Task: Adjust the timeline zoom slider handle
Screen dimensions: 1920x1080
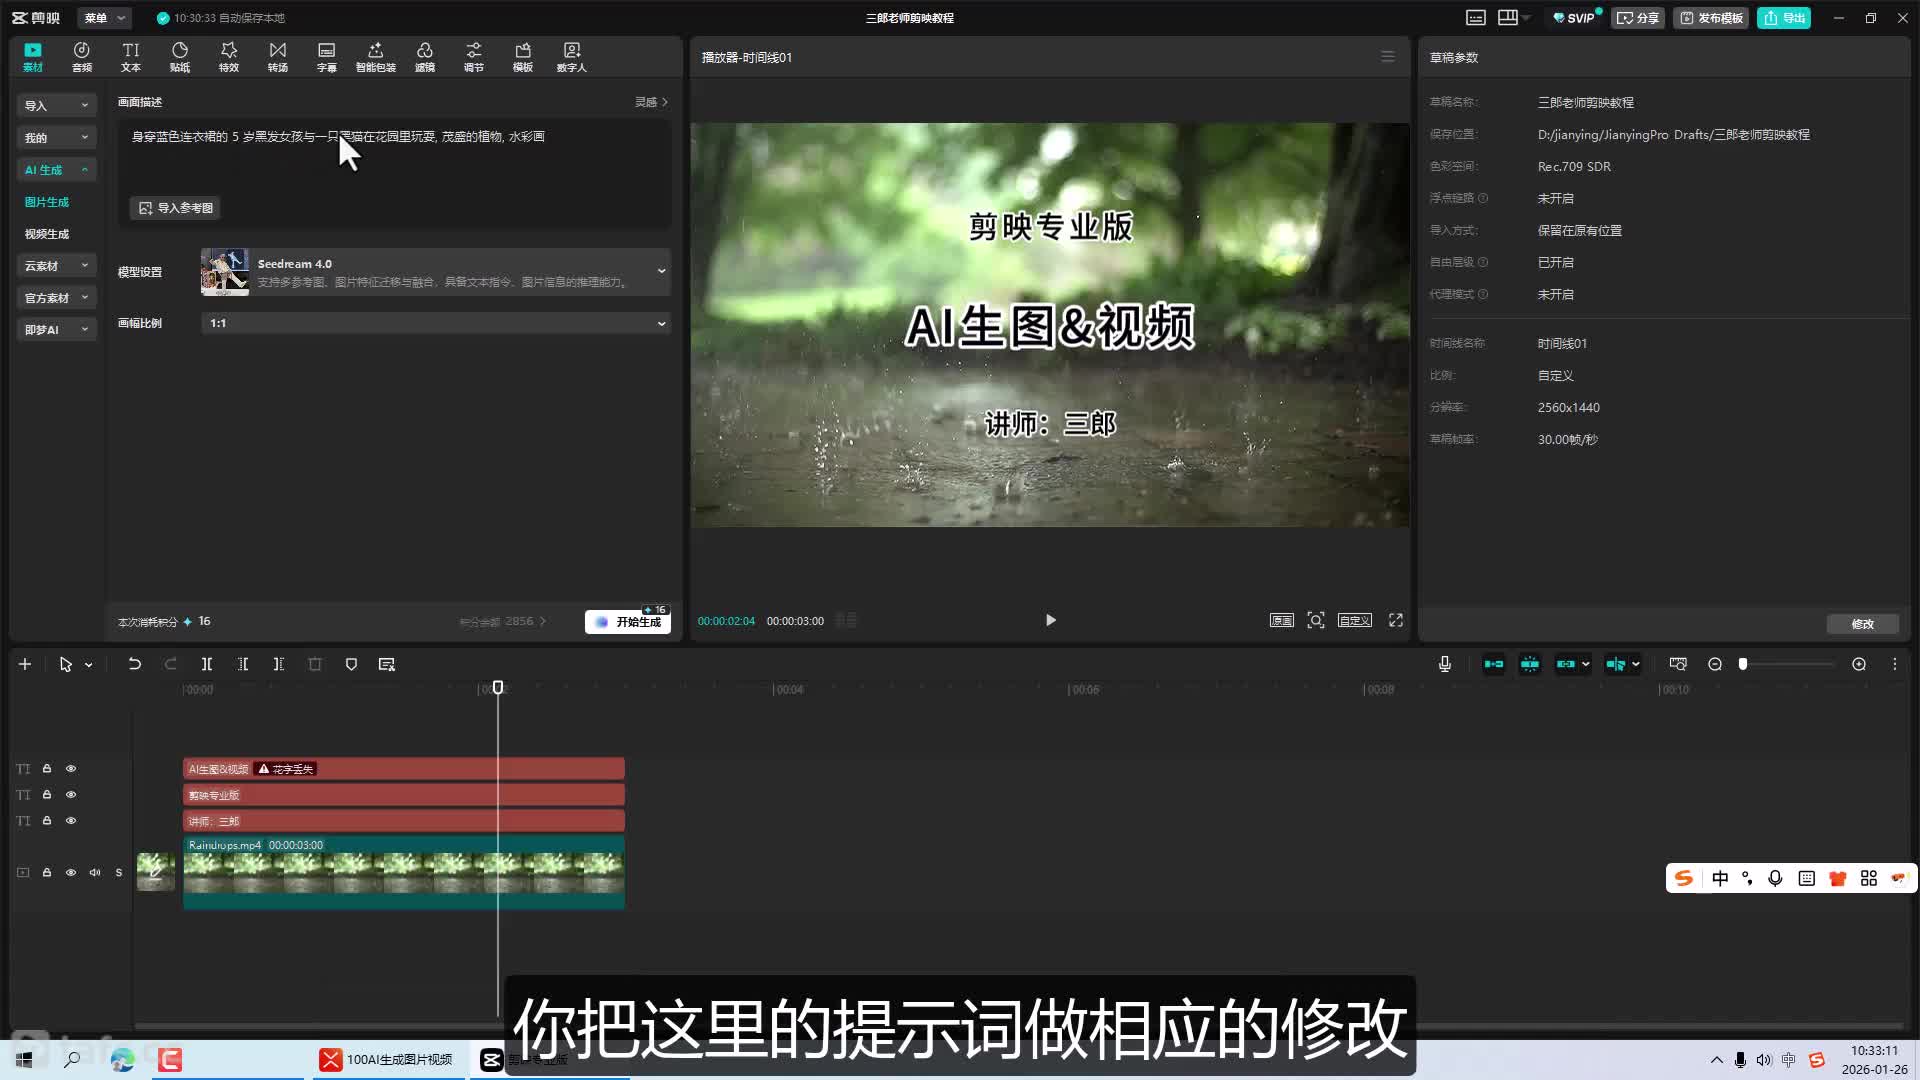Action: (x=1743, y=664)
